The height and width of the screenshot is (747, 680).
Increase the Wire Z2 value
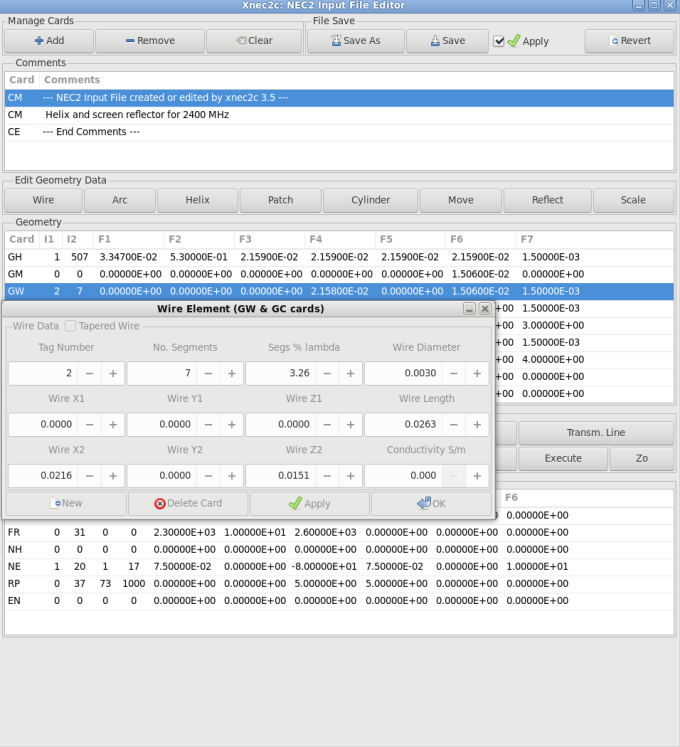coord(350,476)
